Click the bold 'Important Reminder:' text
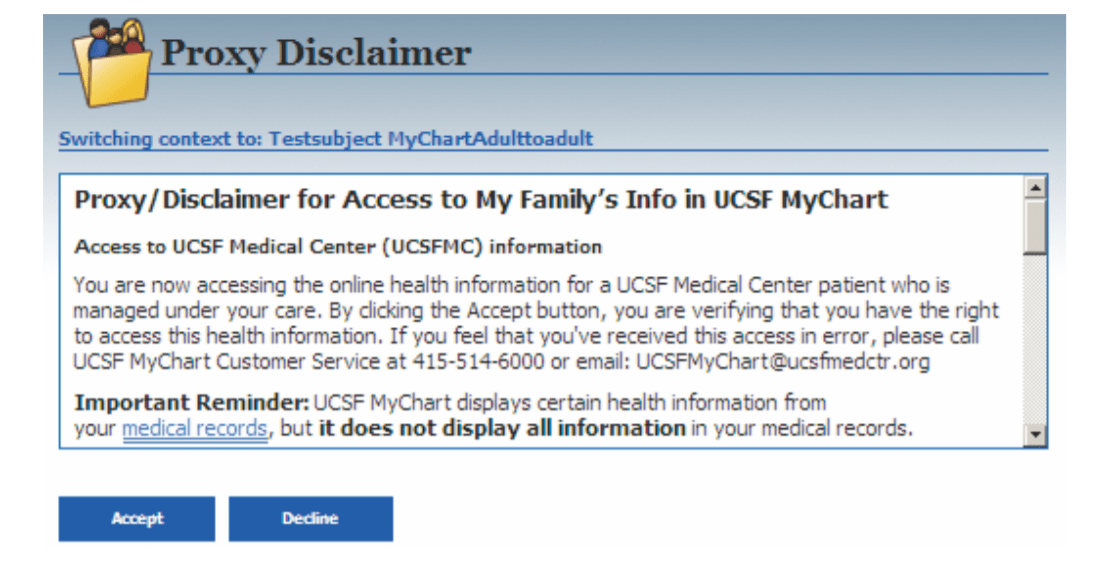Image resolution: width=1112 pixels, height=562 pixels. 192,403
